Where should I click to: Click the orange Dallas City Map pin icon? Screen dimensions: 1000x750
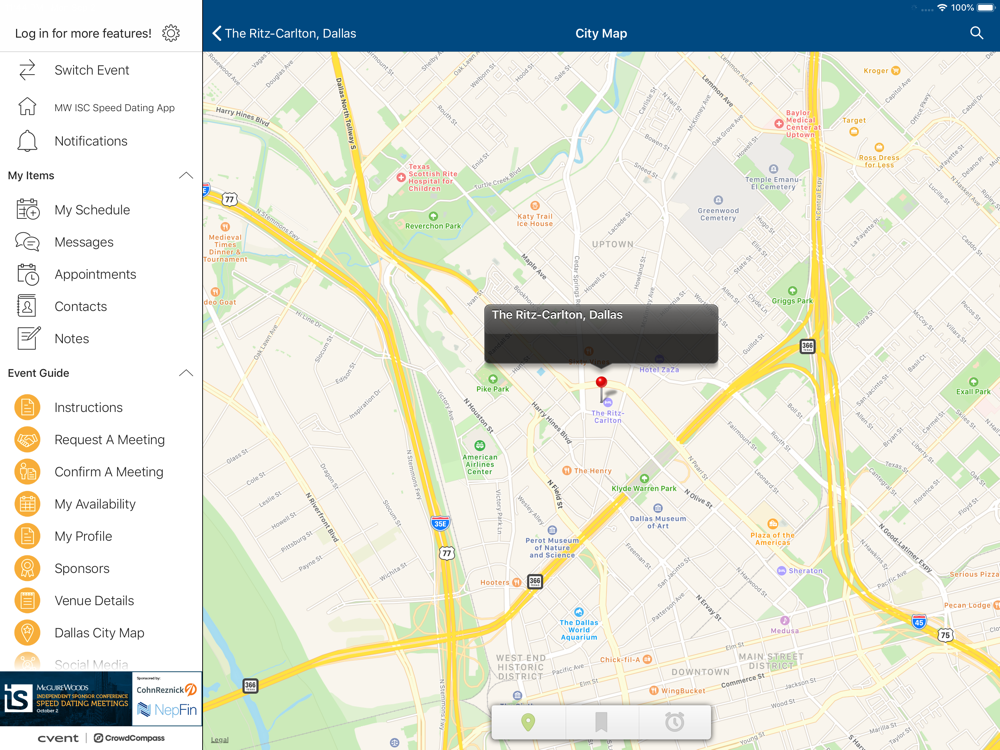(27, 633)
